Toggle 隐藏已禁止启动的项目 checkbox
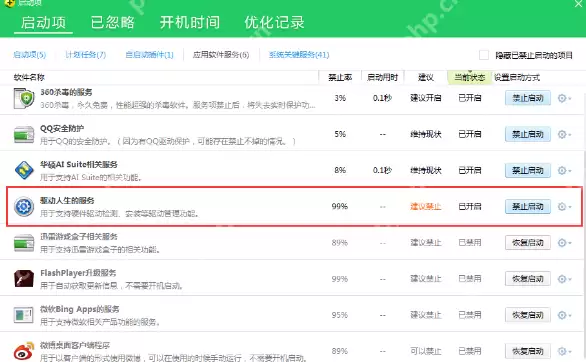The width and height of the screenshot is (586, 362). pyautogui.click(x=484, y=55)
